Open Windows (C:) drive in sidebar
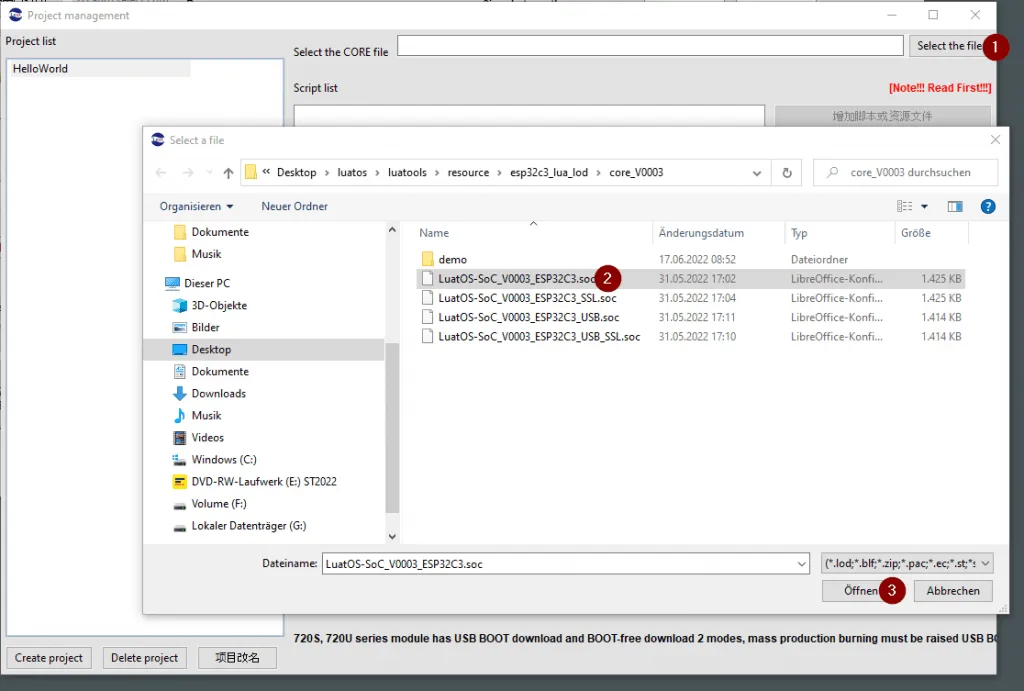Viewport: 1024px width, 691px height. (x=223, y=459)
